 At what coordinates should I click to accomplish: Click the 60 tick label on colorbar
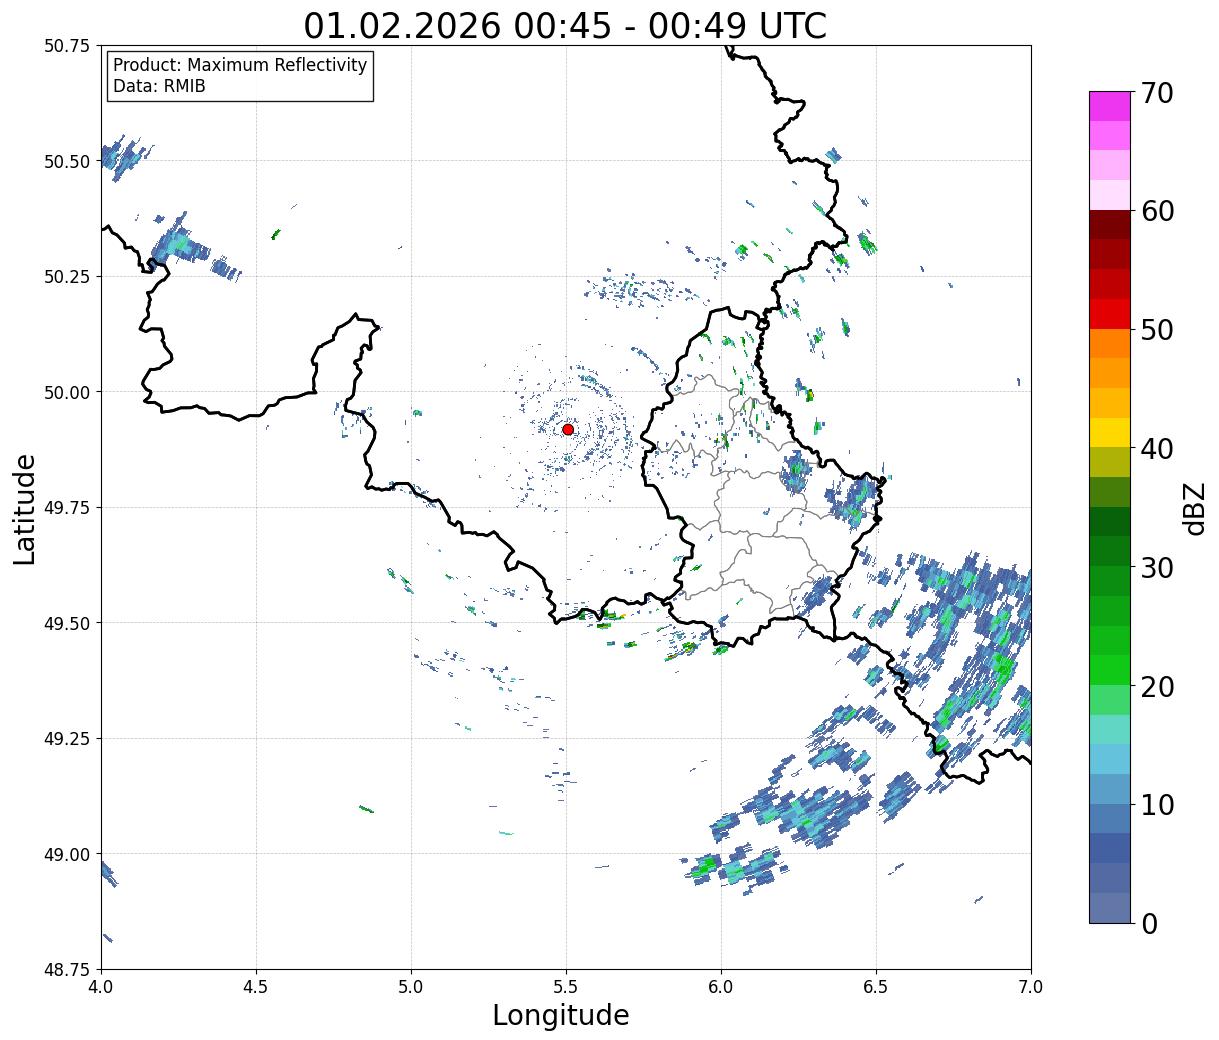point(1157,211)
